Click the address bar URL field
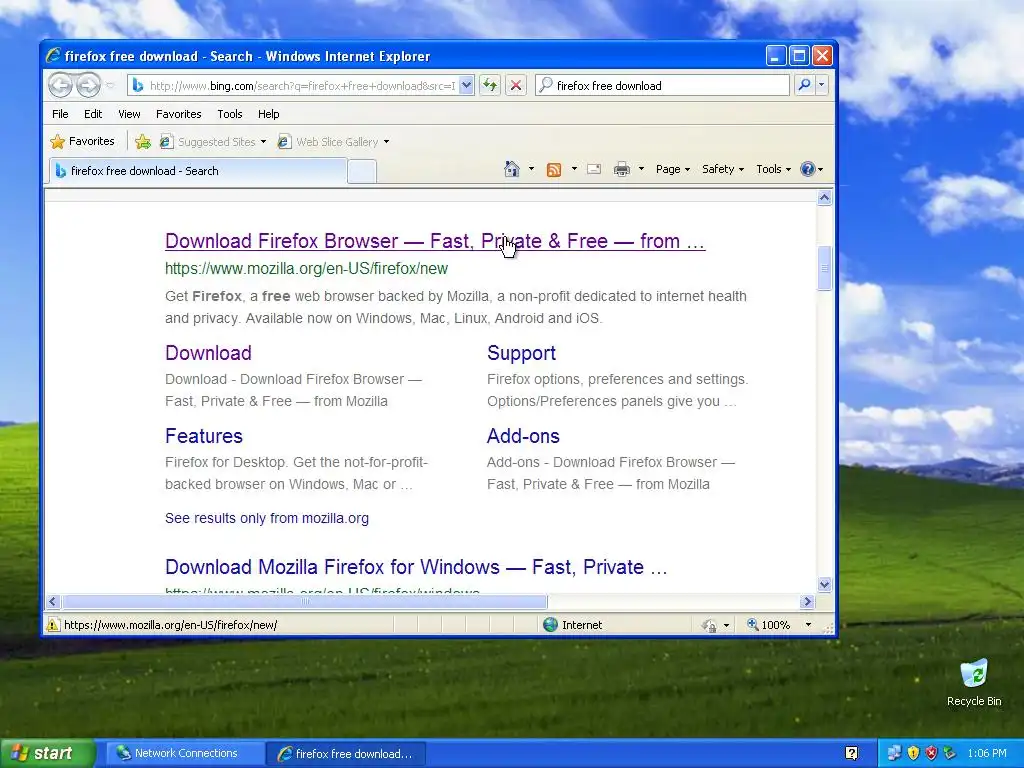Viewport: 1024px width, 768px height. tap(302, 86)
